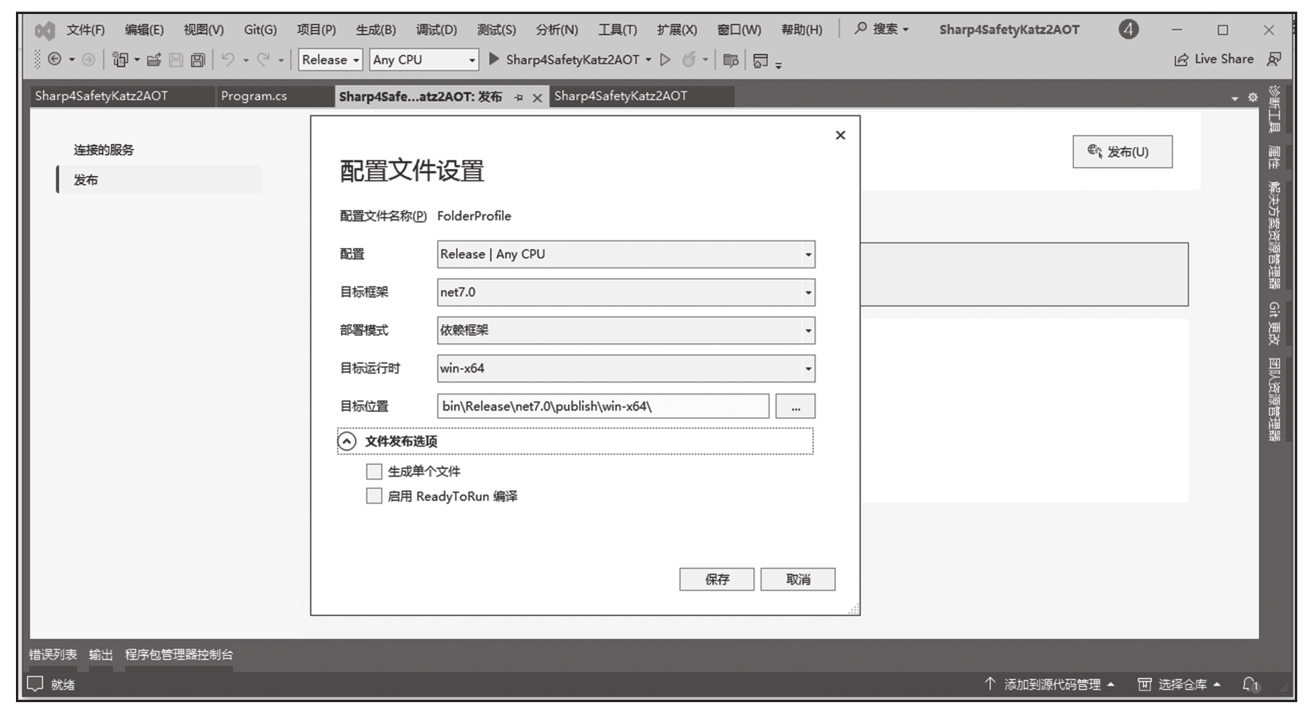Open the 错误列表 panel tab
The image size is (1313, 713).
pyautogui.click(x=54, y=655)
